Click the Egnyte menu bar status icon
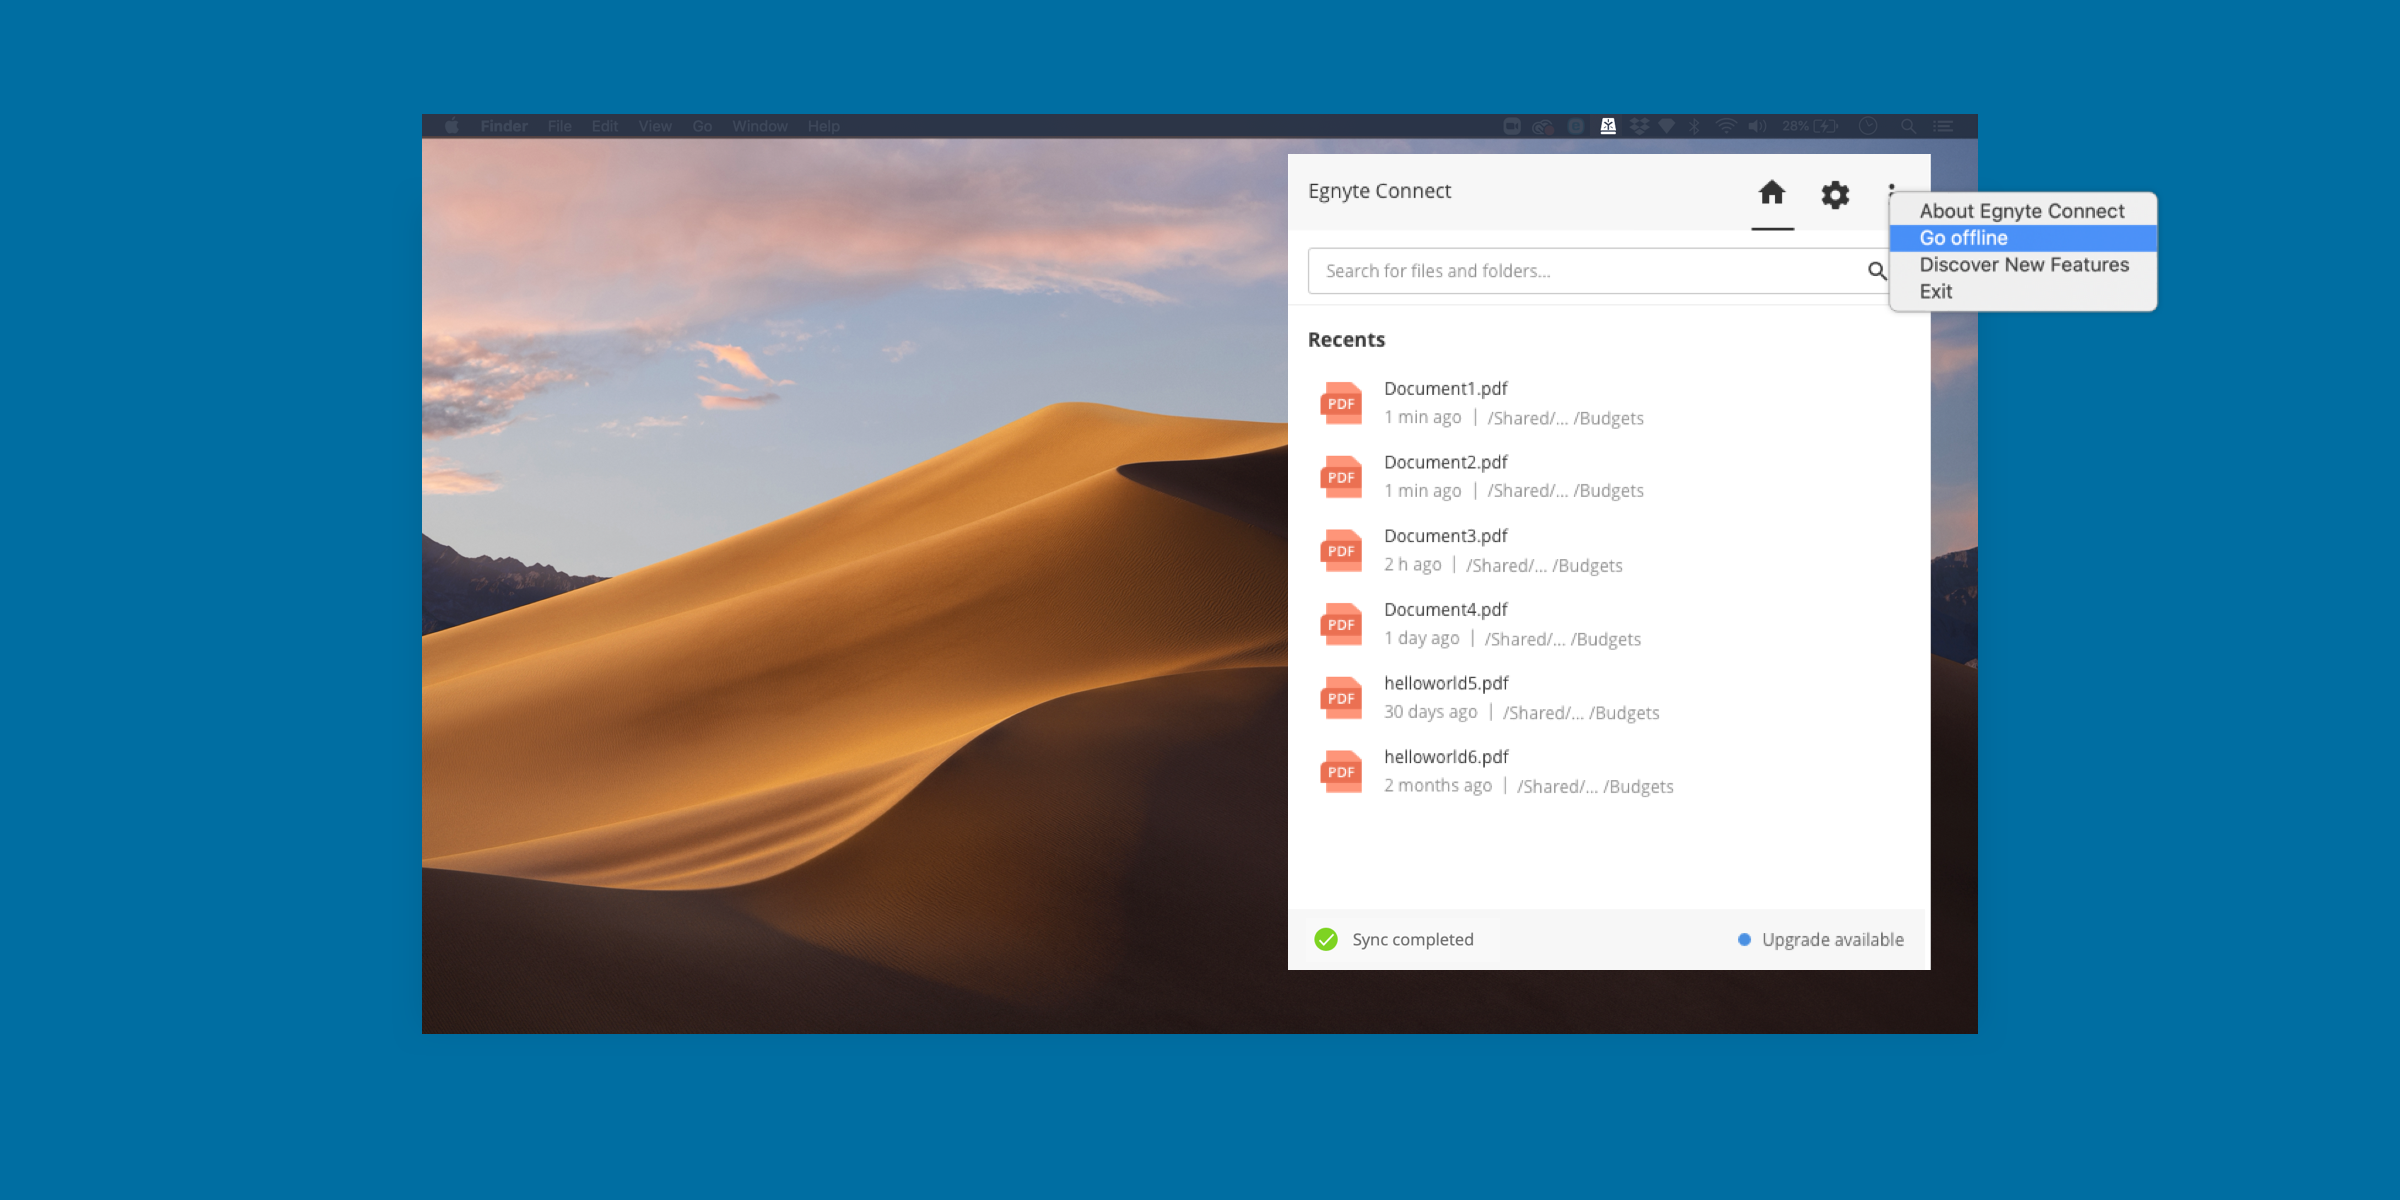The height and width of the screenshot is (1200, 2400). point(1608,126)
